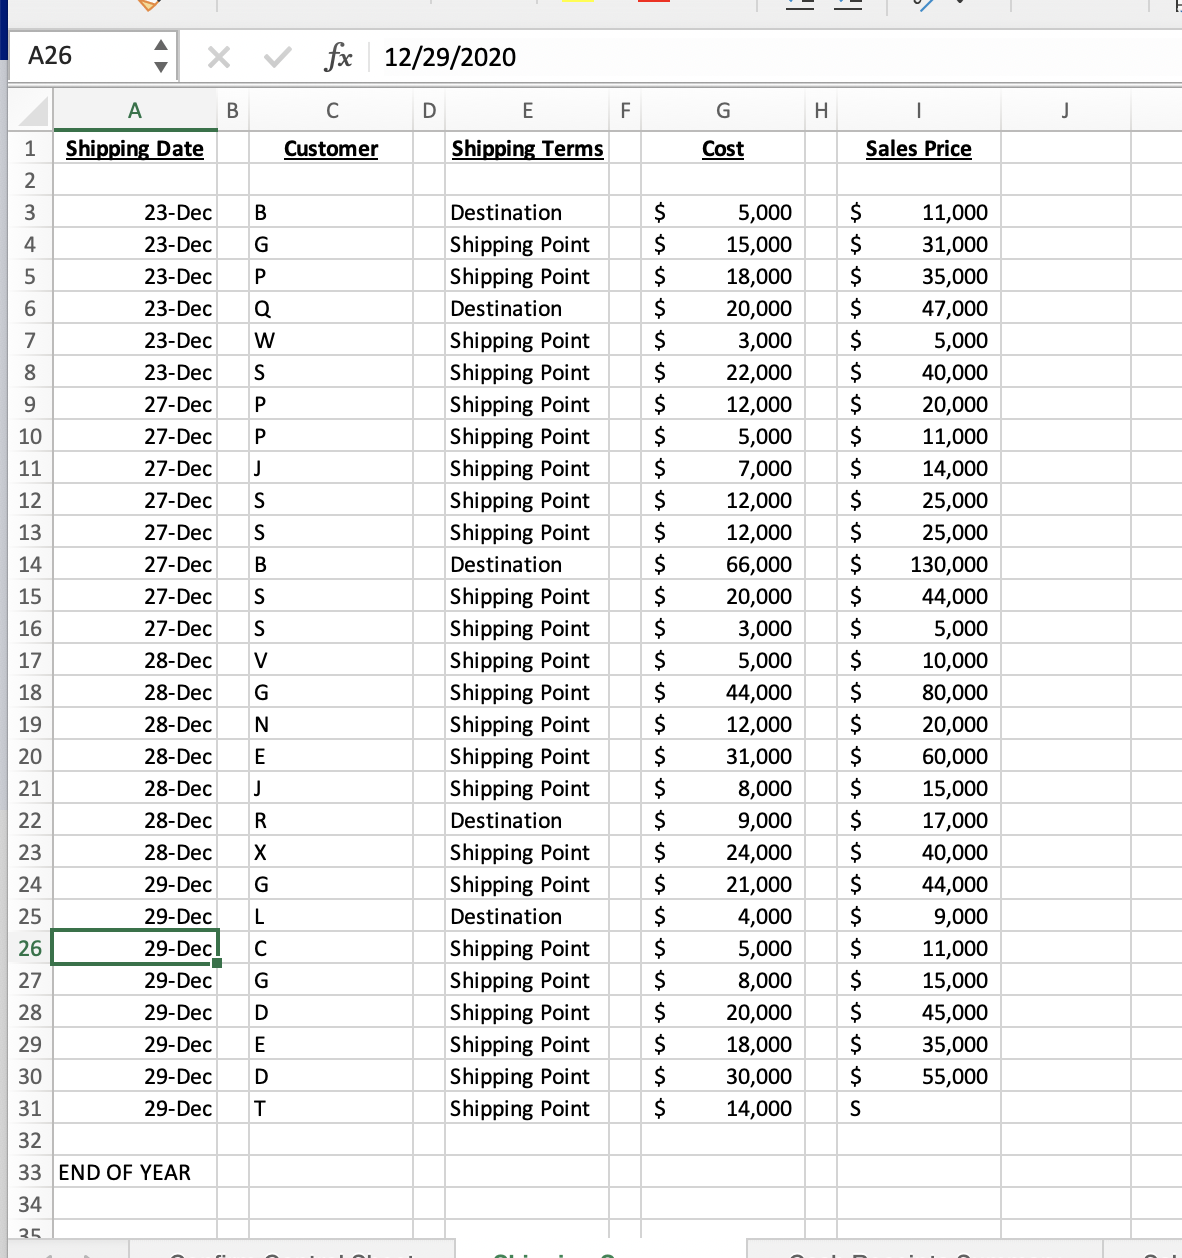Viewport: 1182px width, 1258px height.
Task: Select column C header
Action: pyautogui.click(x=331, y=111)
